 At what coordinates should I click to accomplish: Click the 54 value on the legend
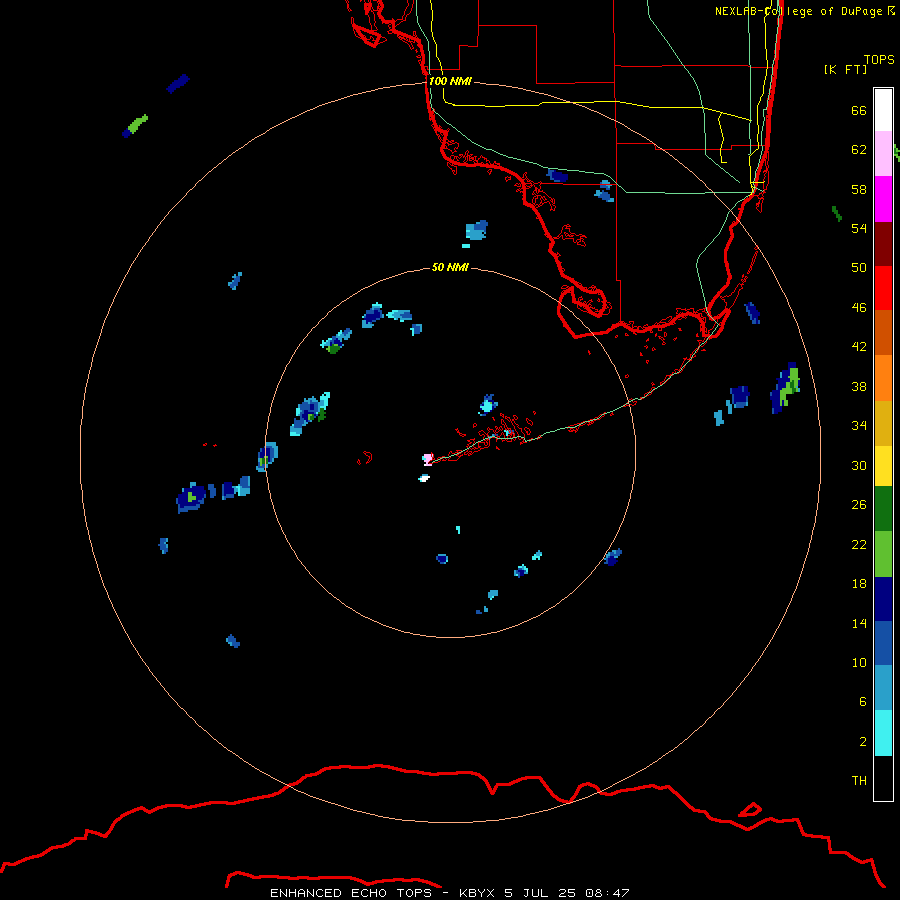tap(859, 228)
